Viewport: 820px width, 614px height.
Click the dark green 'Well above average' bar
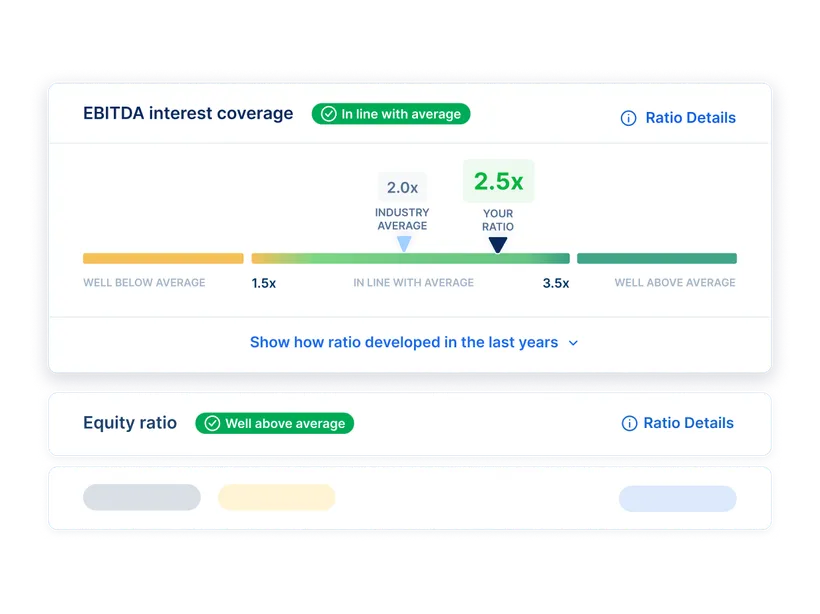(657, 258)
